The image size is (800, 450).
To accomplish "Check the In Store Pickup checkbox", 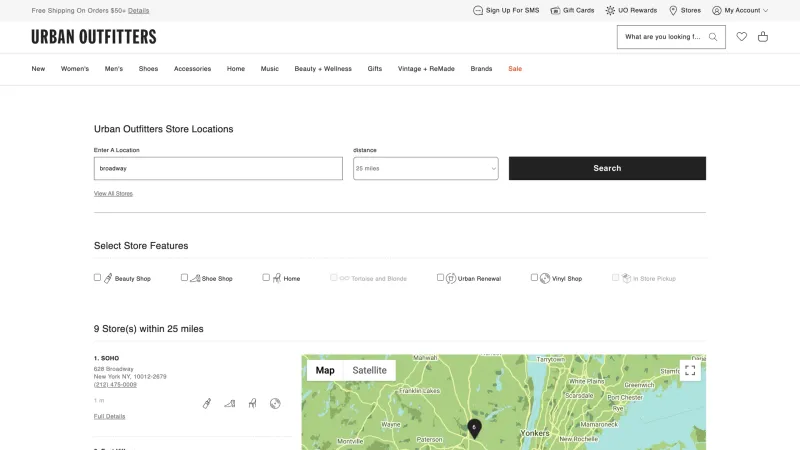I will (x=615, y=278).
